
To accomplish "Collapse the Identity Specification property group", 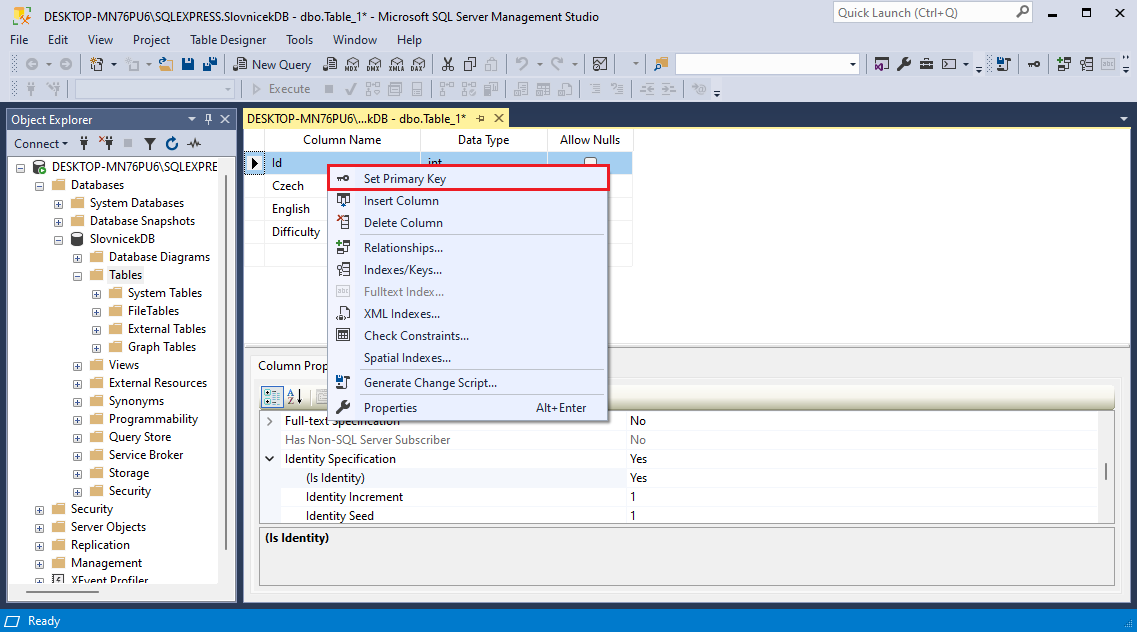I will click(270, 459).
